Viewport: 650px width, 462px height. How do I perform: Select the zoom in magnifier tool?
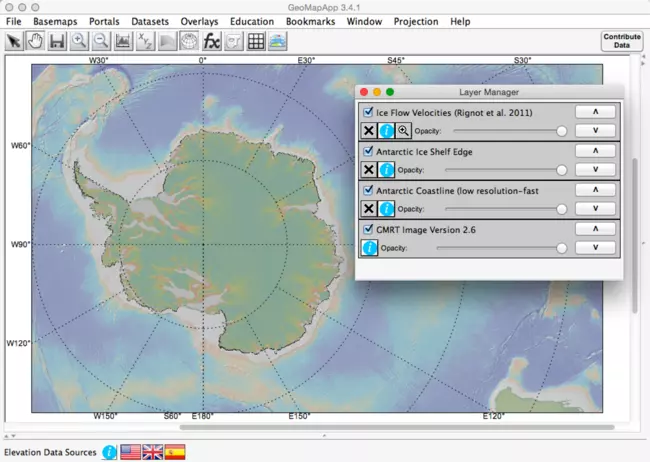pos(79,41)
